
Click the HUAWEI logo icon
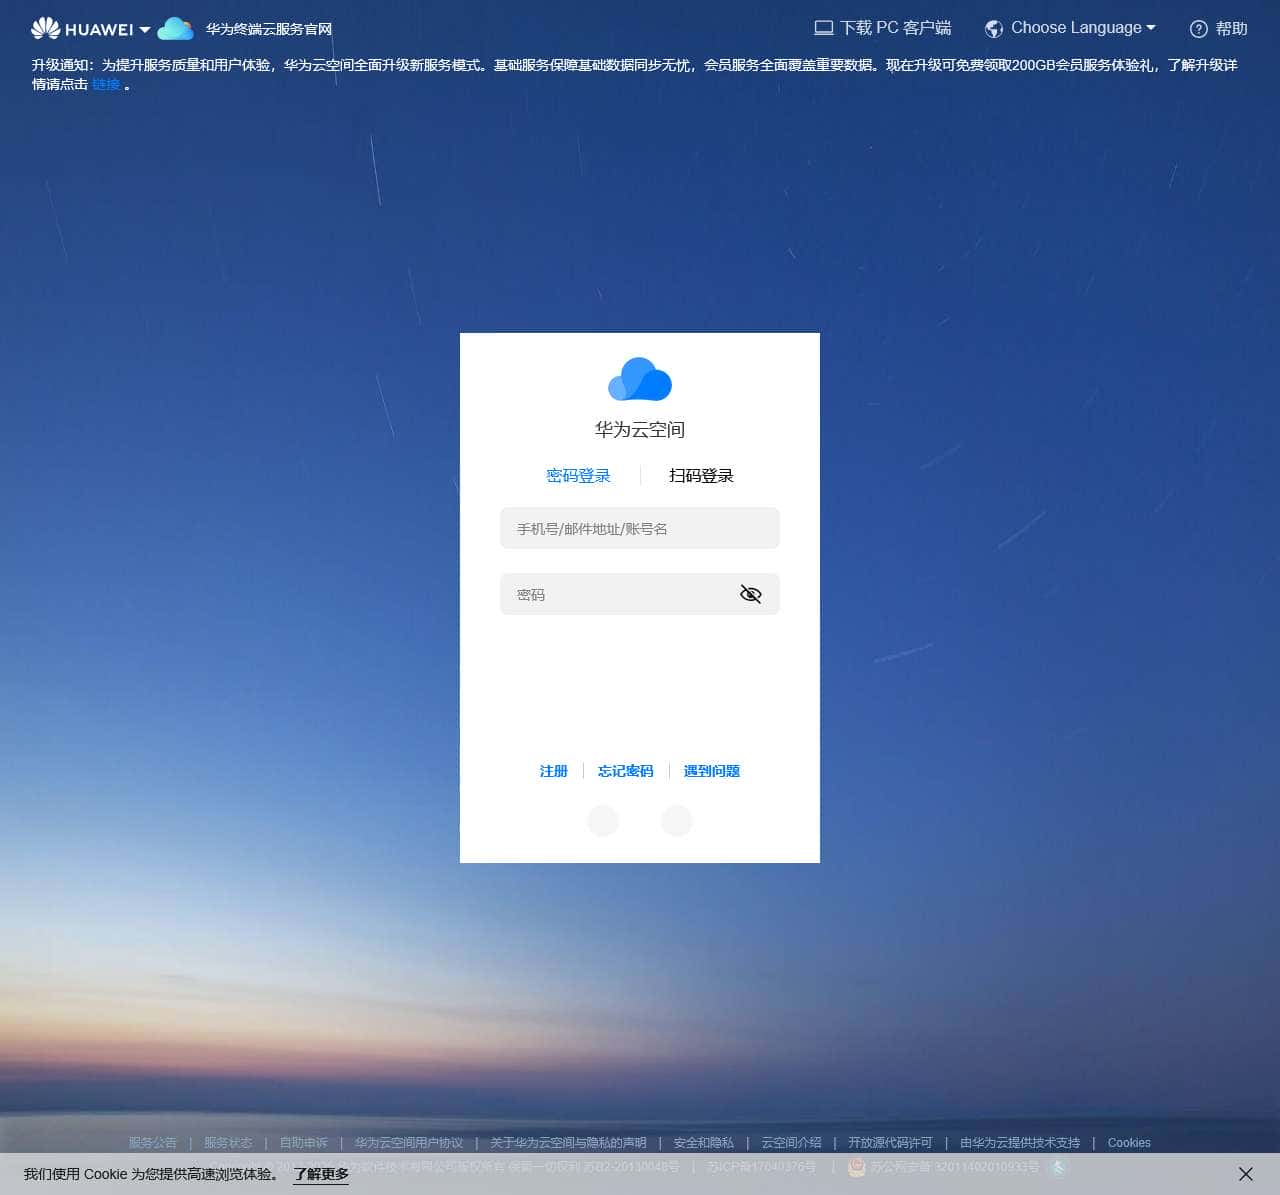(x=44, y=28)
